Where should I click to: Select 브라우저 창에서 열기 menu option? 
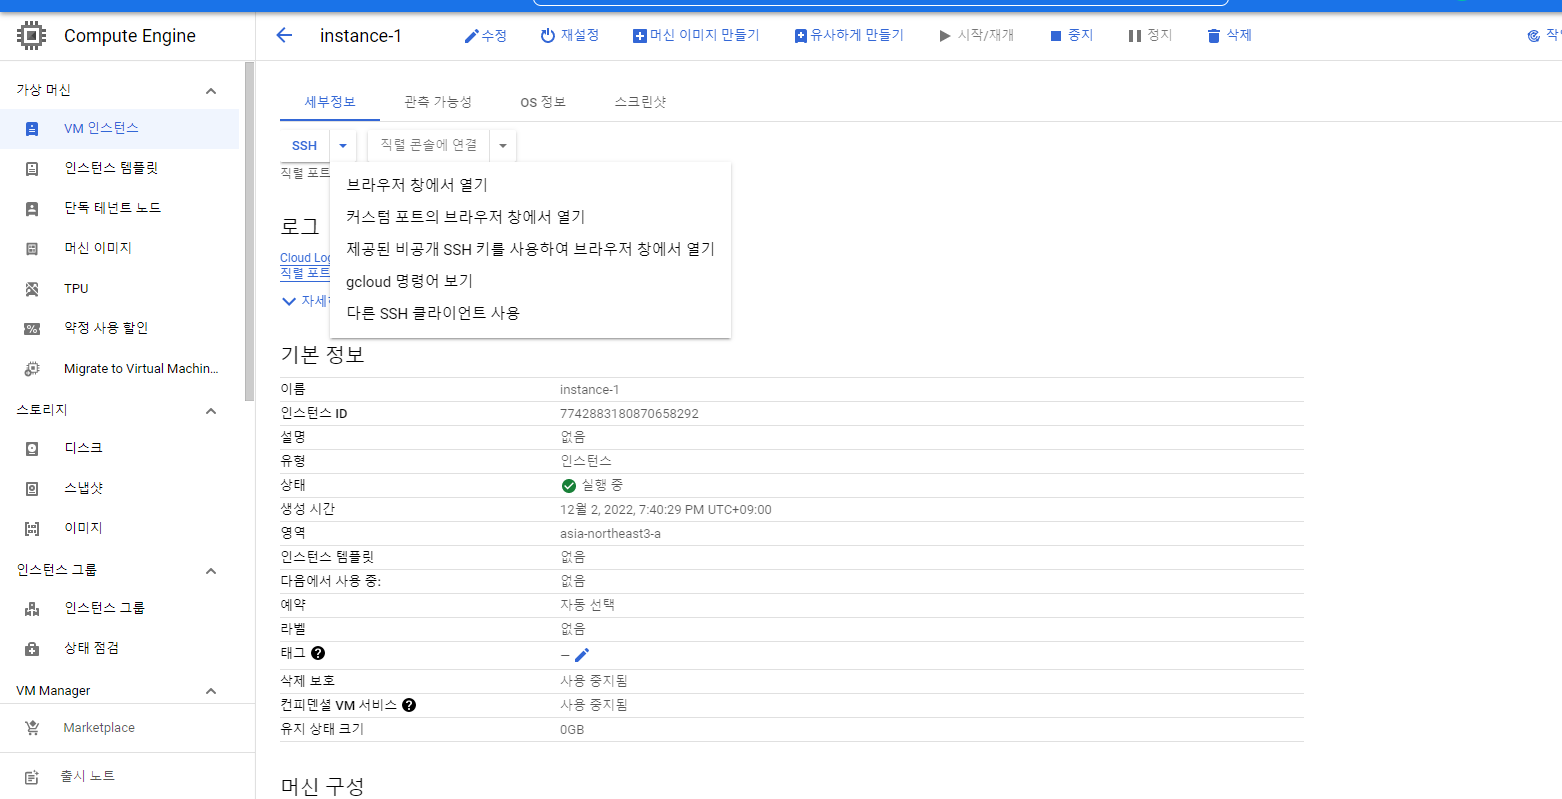530,185
